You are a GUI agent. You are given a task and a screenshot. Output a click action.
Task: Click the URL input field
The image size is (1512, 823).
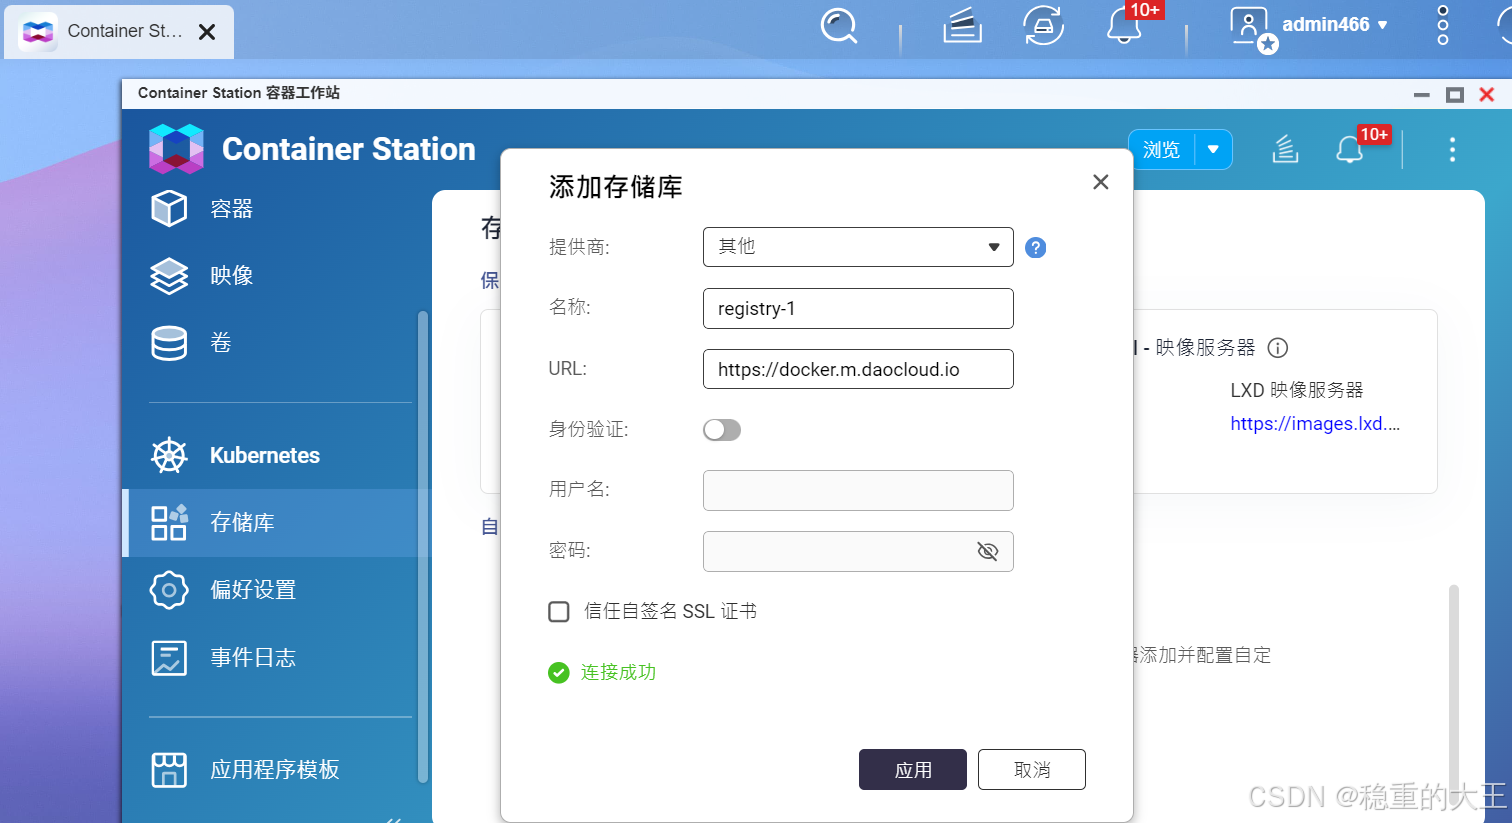point(858,369)
